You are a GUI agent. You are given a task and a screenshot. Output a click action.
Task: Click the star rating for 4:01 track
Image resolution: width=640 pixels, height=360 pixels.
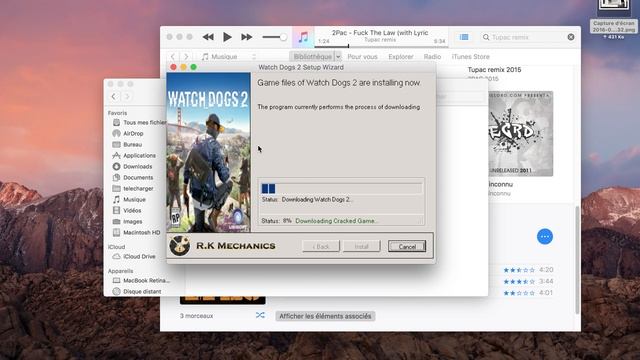click(x=519, y=293)
